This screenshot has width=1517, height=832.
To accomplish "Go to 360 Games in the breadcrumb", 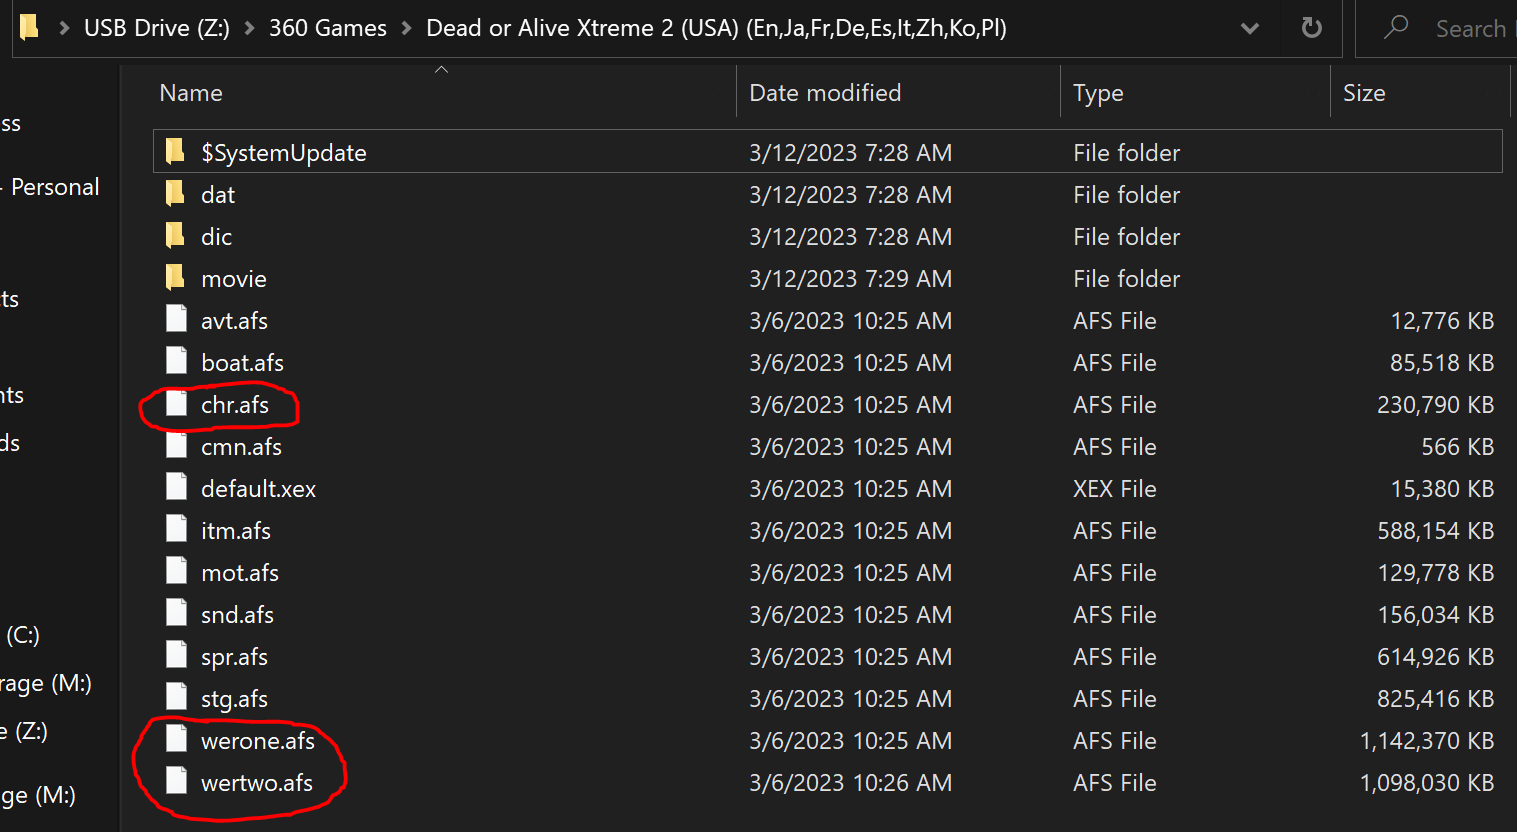I will 327,28.
